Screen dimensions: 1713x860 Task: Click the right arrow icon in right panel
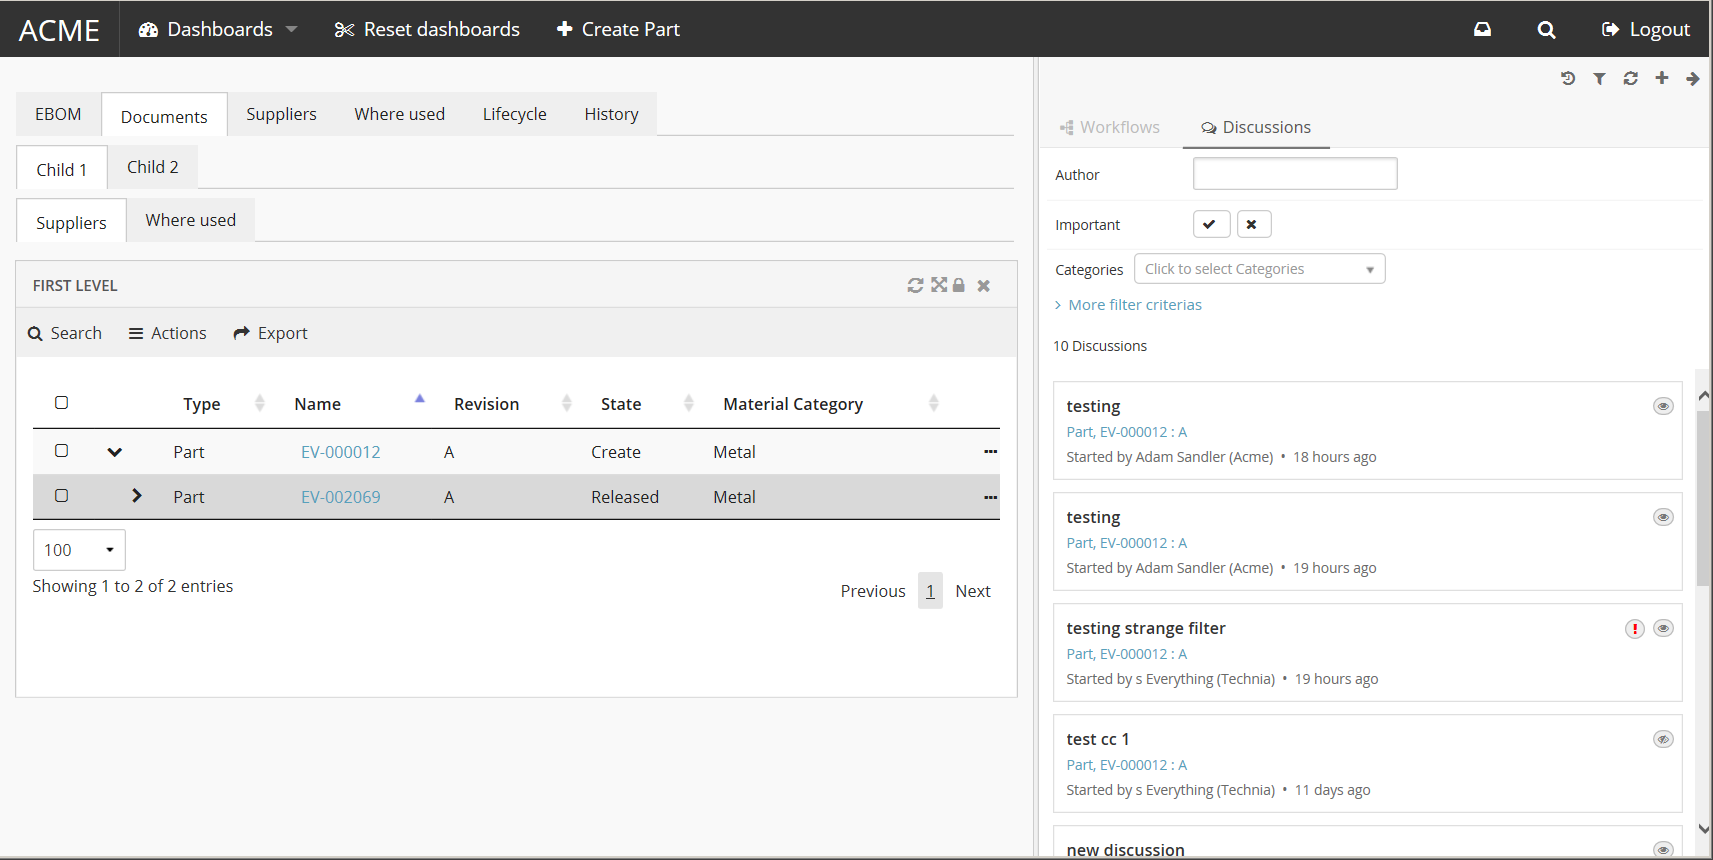point(1692,79)
